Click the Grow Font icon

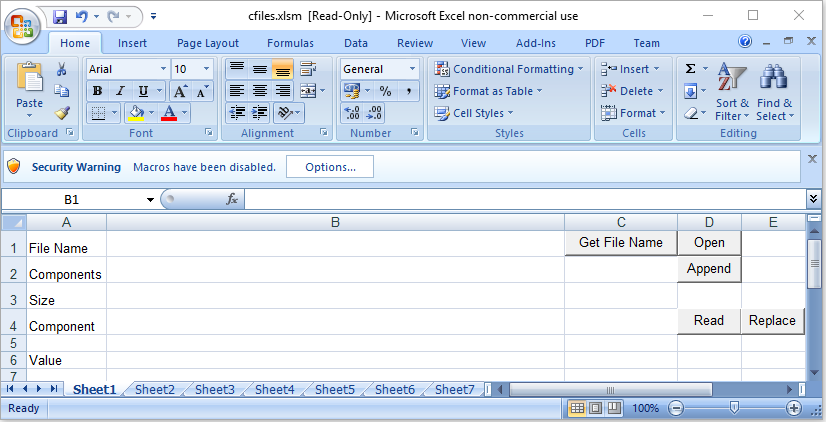(180, 91)
